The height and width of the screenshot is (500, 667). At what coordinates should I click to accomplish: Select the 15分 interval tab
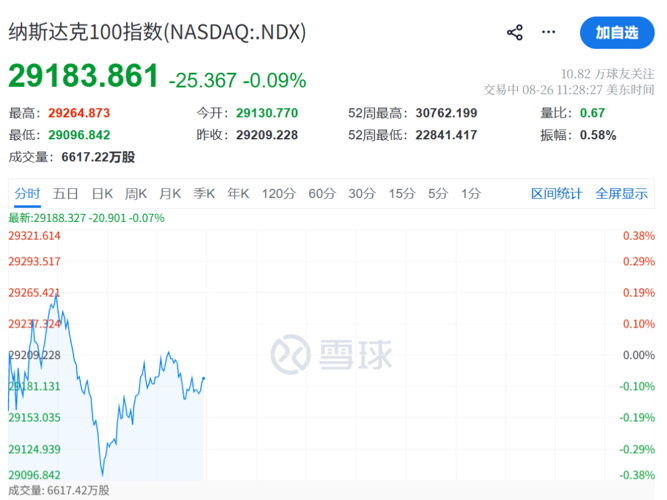click(402, 194)
